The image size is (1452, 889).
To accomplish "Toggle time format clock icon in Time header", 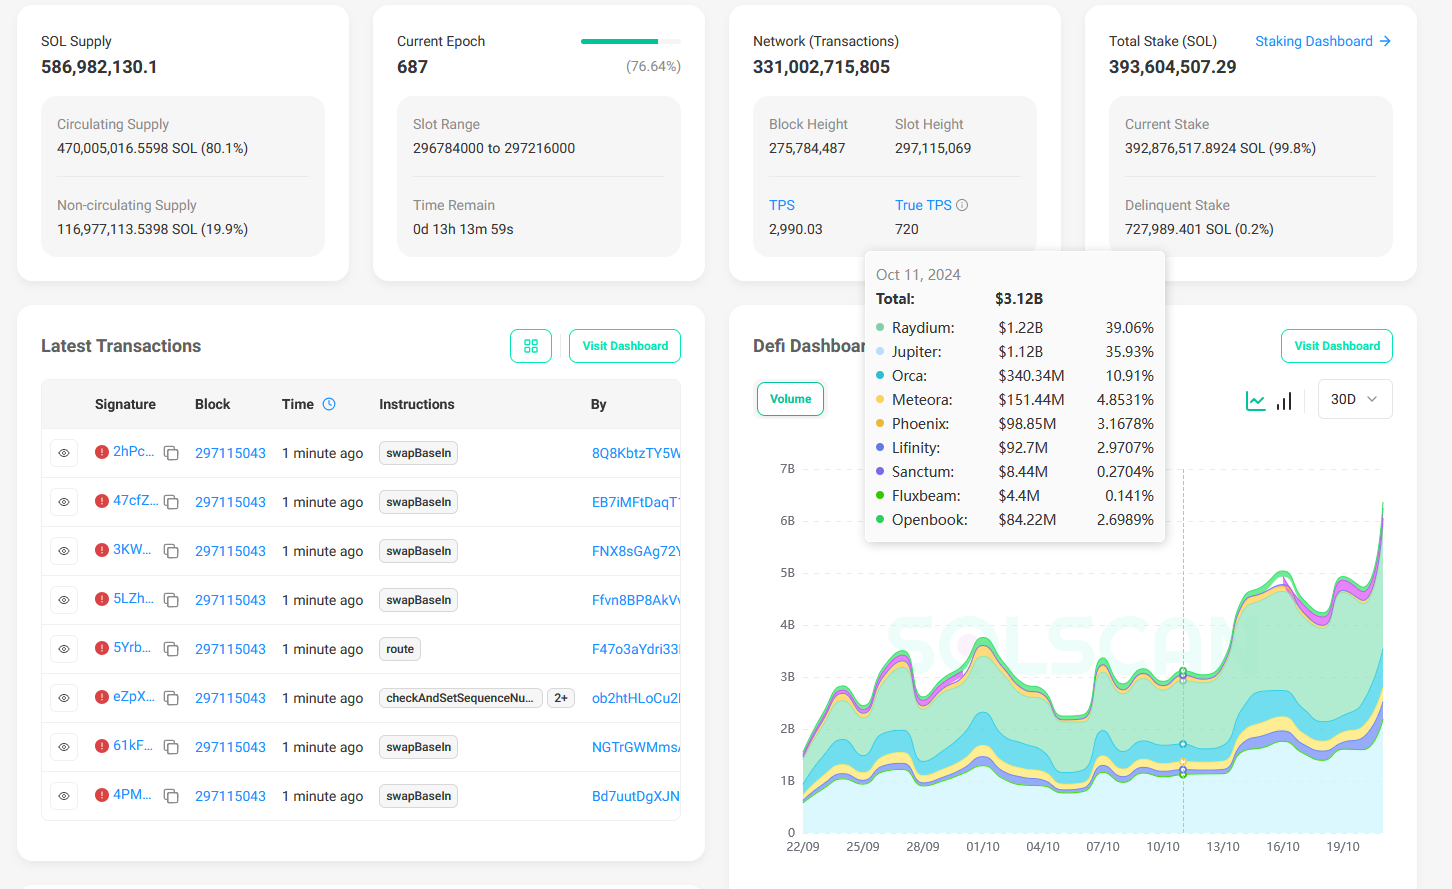I will click(329, 404).
